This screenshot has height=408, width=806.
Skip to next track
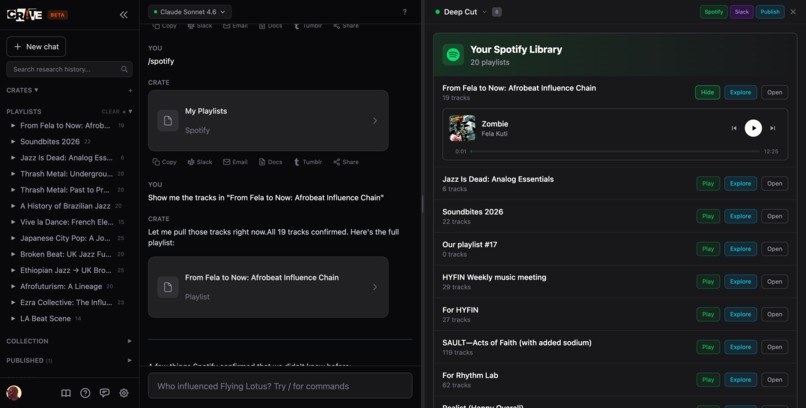772,128
